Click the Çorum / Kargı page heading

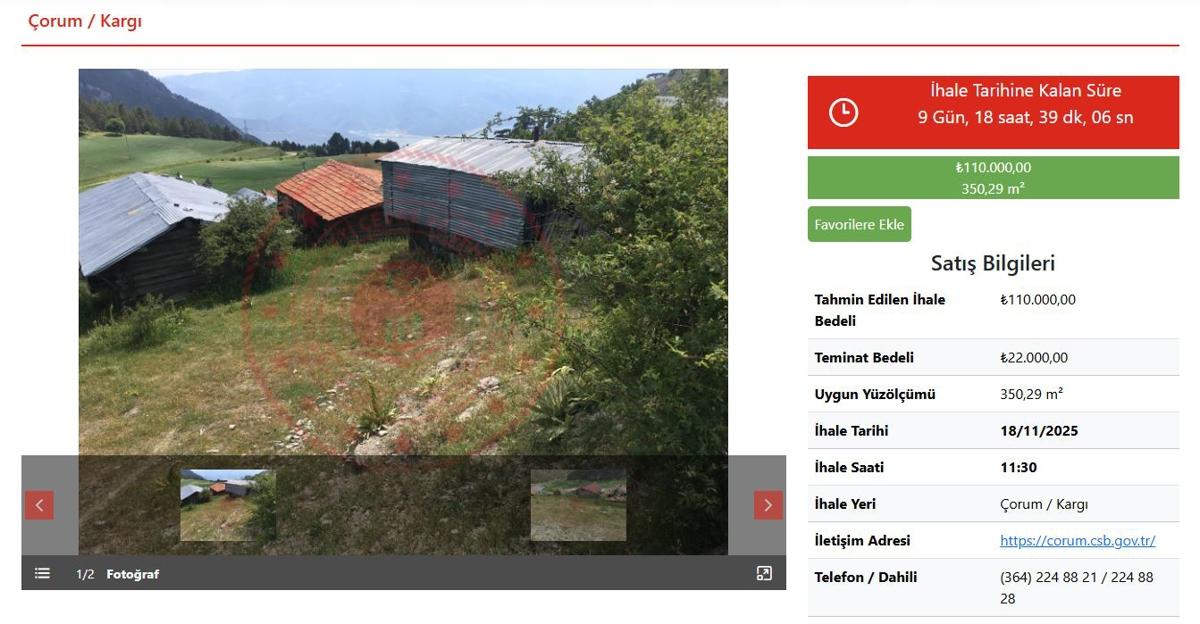85,20
